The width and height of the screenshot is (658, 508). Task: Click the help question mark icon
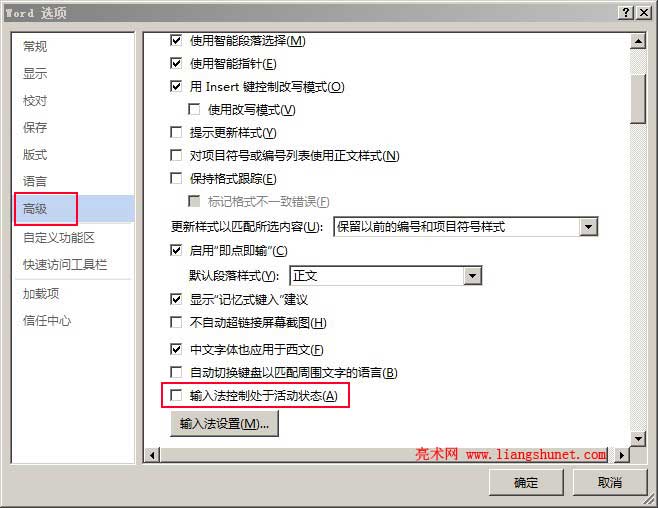(626, 13)
